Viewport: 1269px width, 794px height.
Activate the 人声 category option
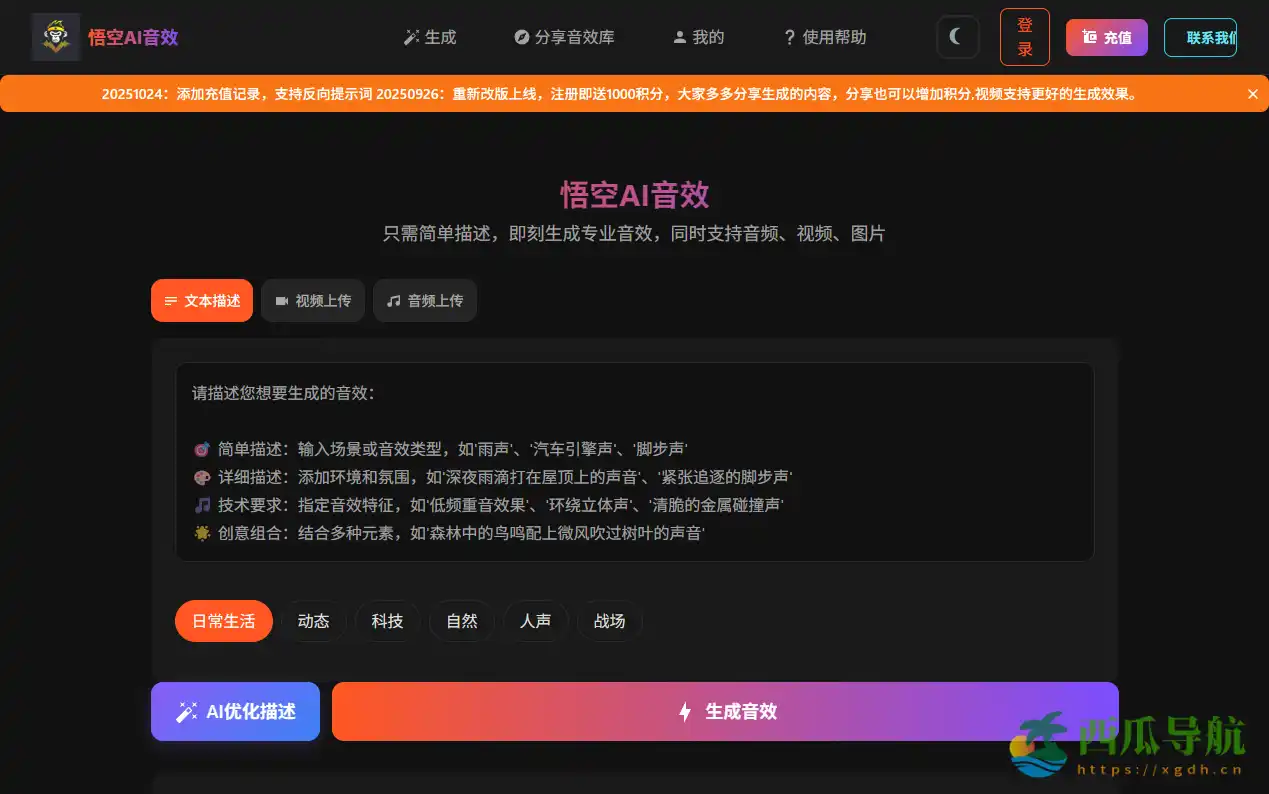[536, 621]
